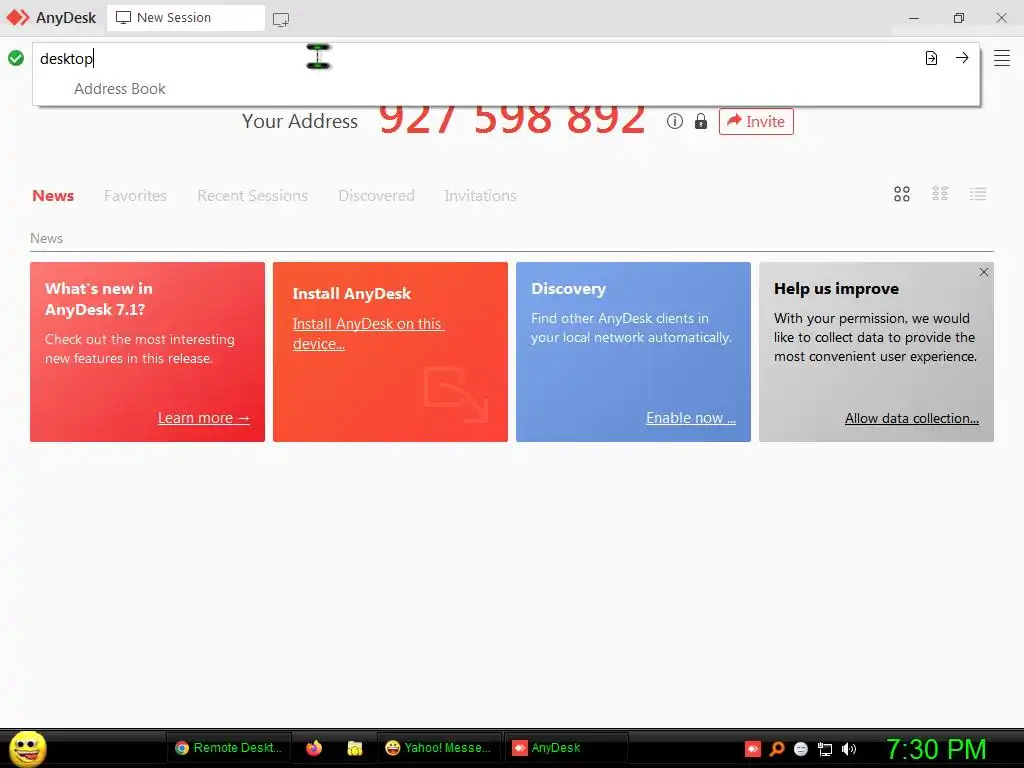
Task: Click the AnyDesk tray icon
Action: pyautogui.click(x=753, y=749)
